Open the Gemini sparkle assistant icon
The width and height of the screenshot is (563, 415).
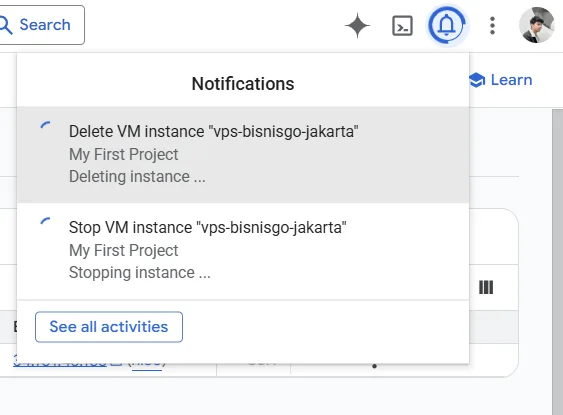coord(357,25)
